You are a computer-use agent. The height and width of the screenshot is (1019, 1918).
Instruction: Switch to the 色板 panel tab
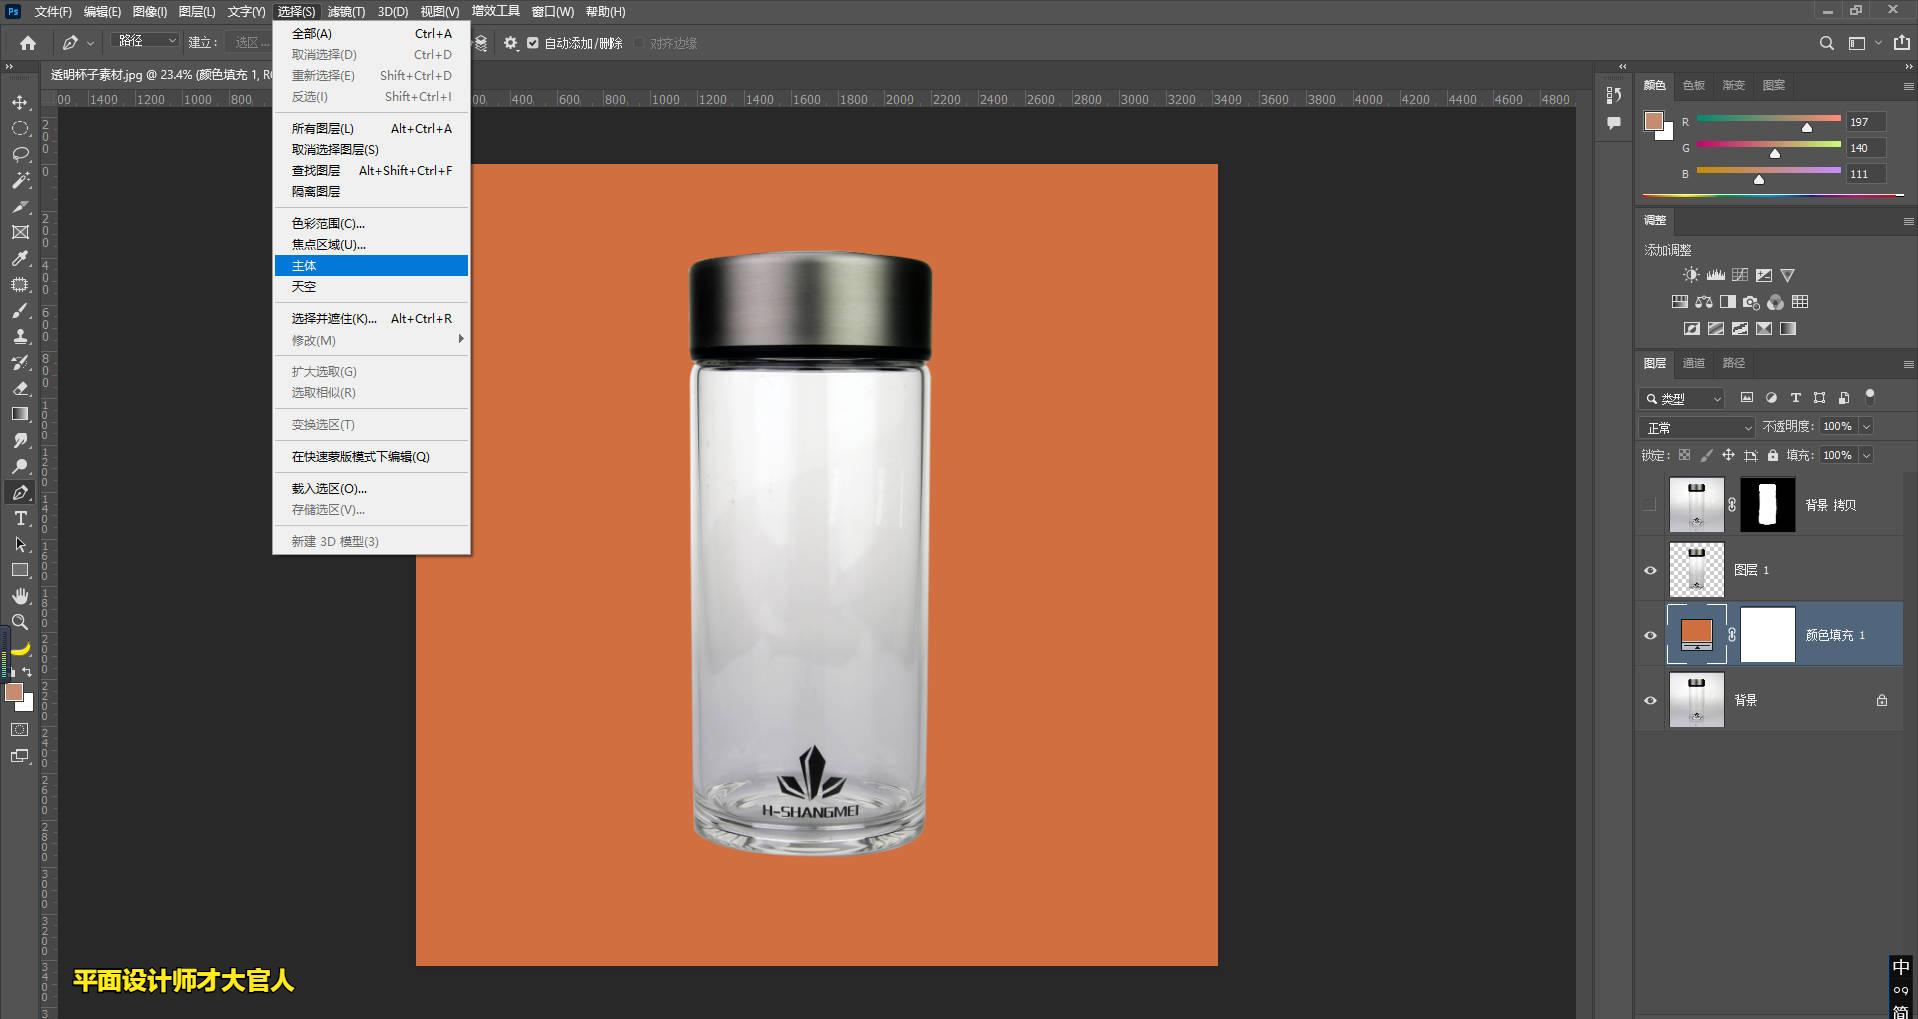1693,85
